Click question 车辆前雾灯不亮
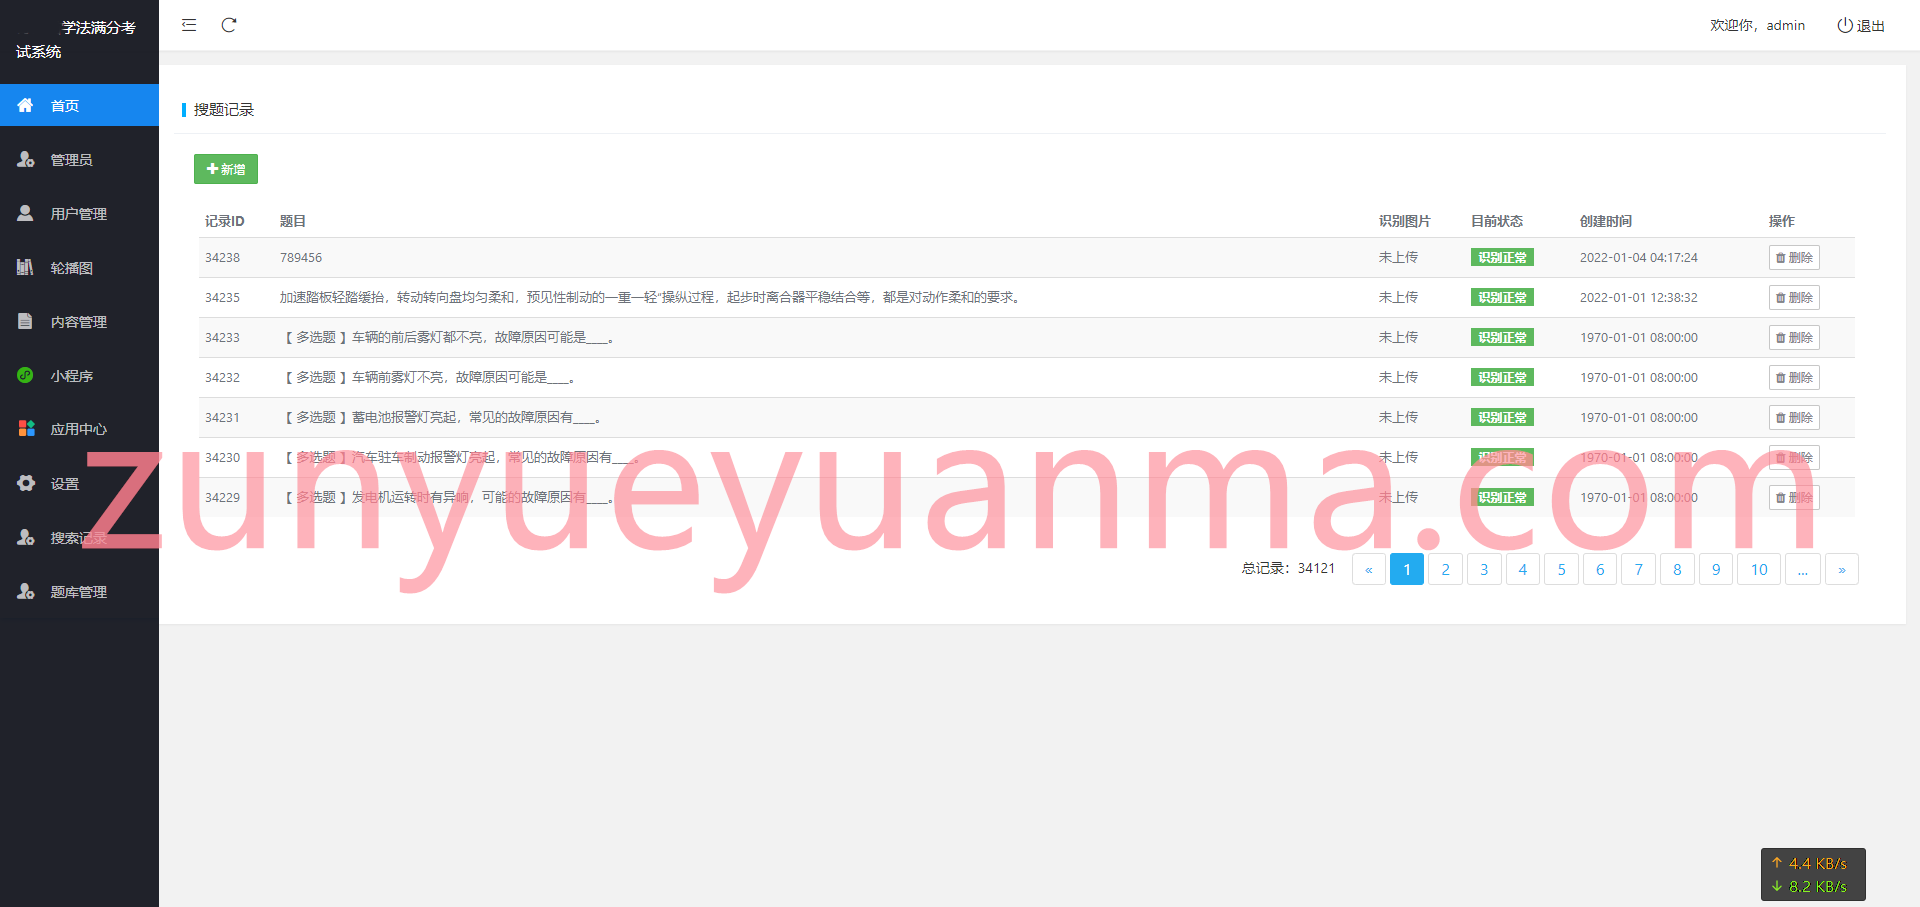 tap(427, 377)
